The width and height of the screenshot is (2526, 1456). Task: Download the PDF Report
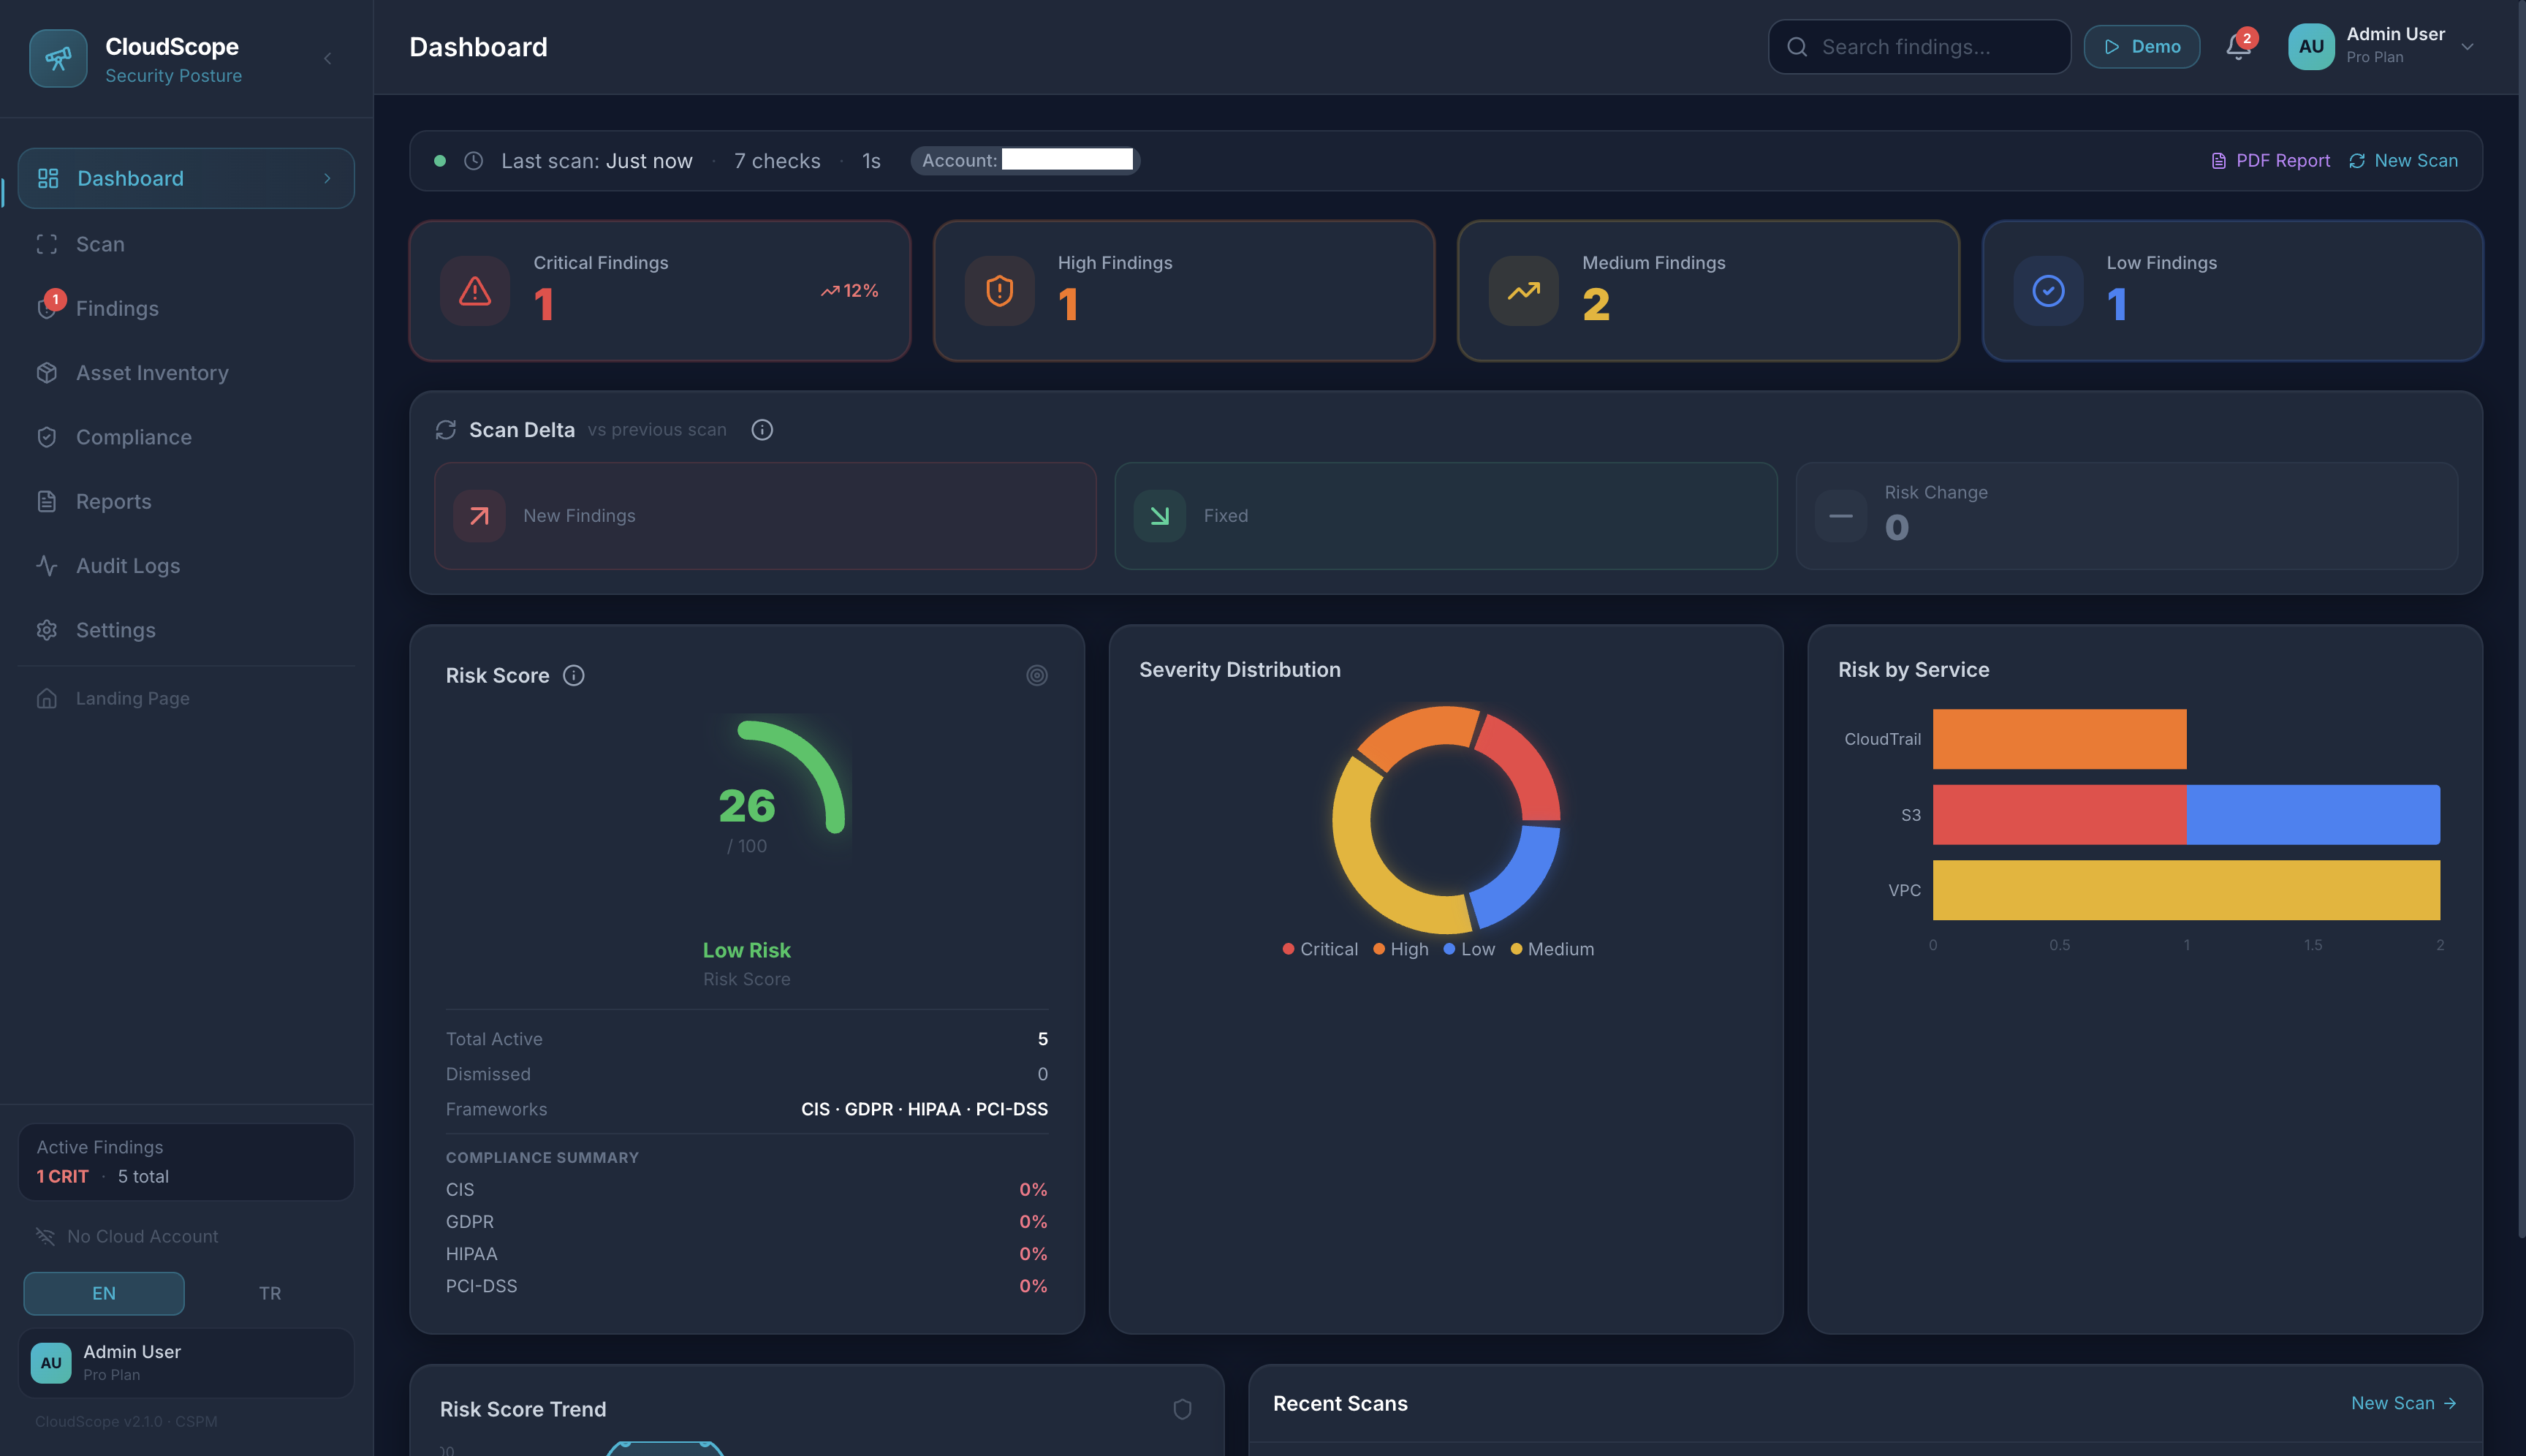(2270, 161)
